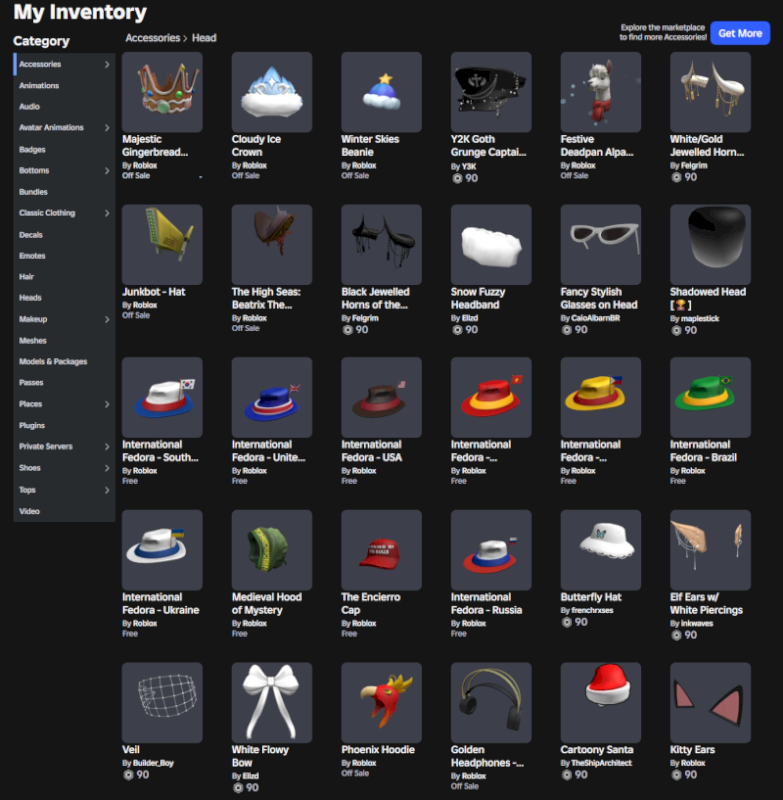Expand the Tops category chevron

point(107,490)
